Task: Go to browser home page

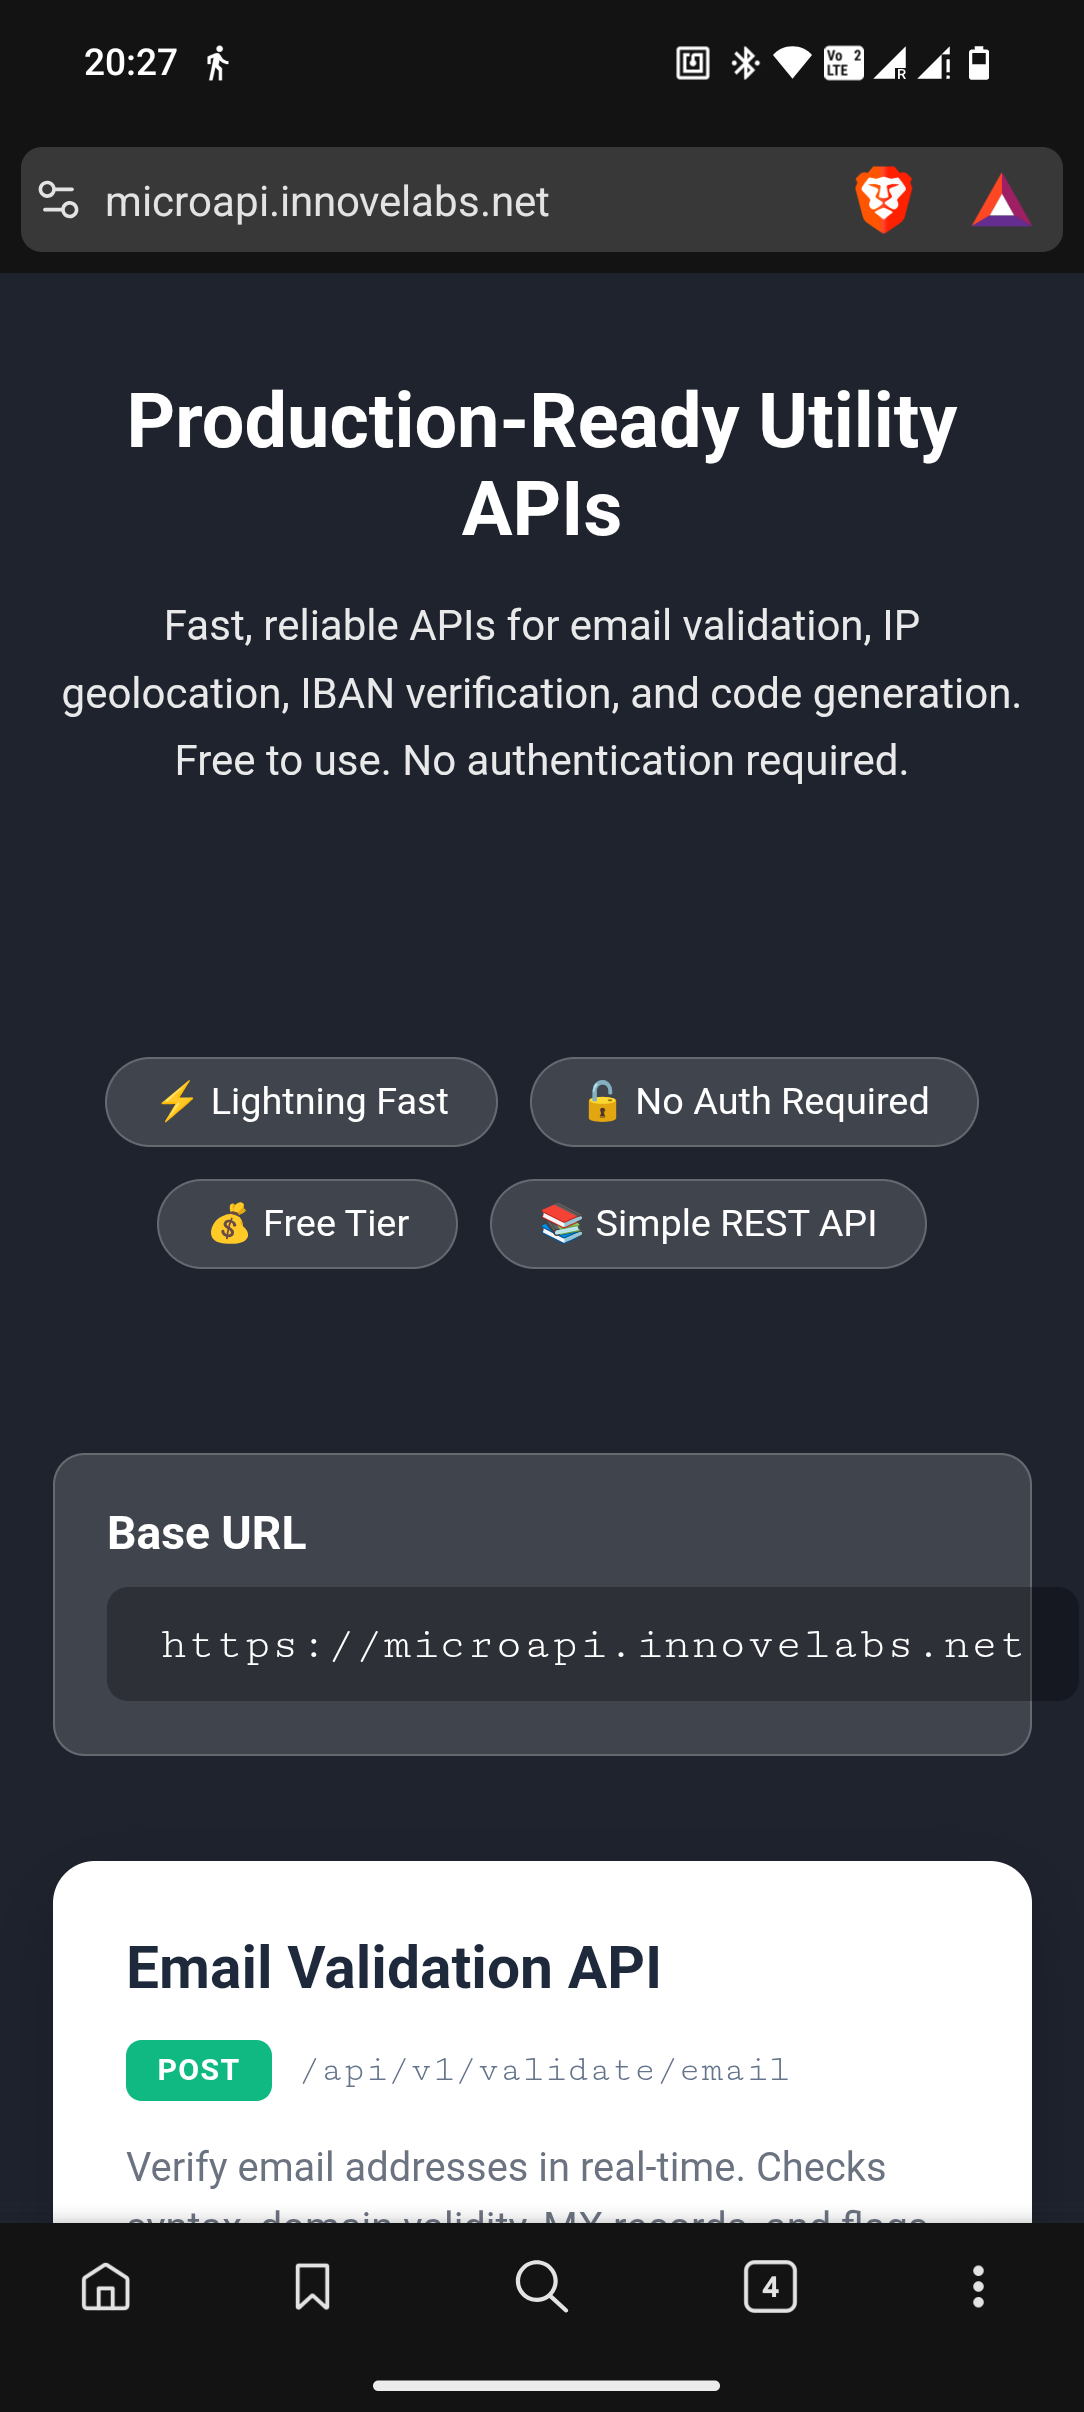Action: pos(106,2286)
